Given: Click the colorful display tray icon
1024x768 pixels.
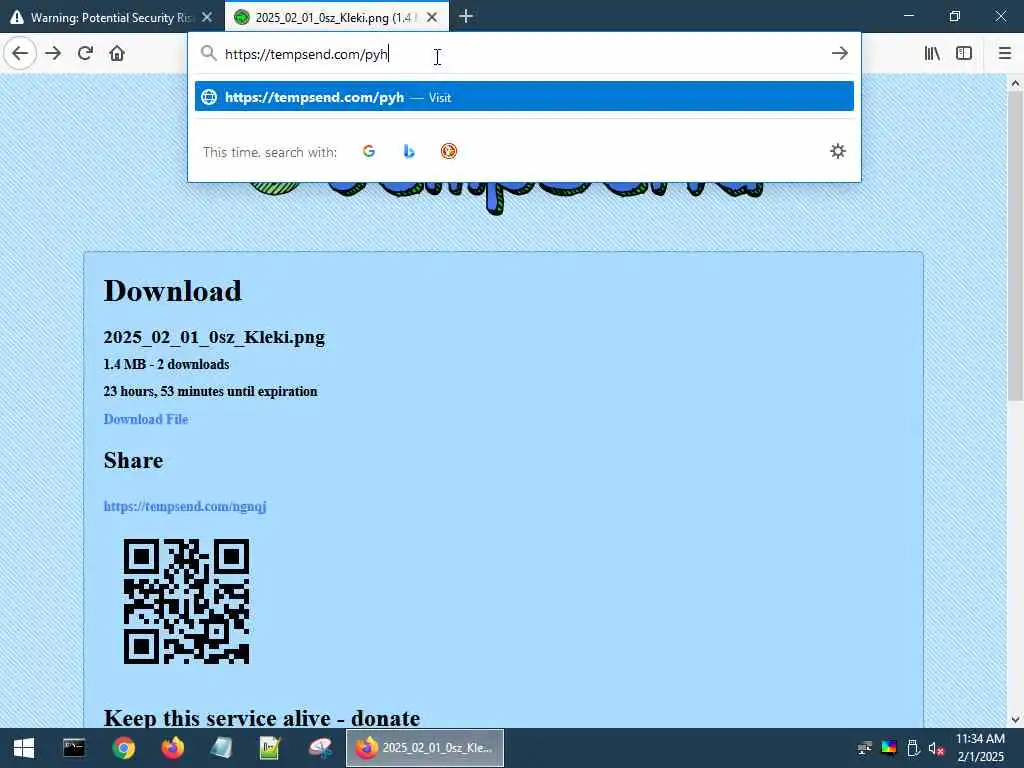Looking at the screenshot, I should pyautogui.click(x=889, y=748).
